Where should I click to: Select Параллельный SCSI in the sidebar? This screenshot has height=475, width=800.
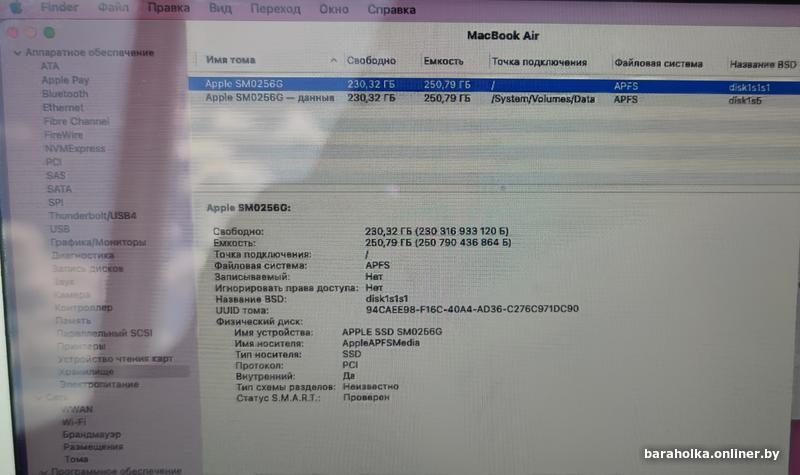coord(104,333)
